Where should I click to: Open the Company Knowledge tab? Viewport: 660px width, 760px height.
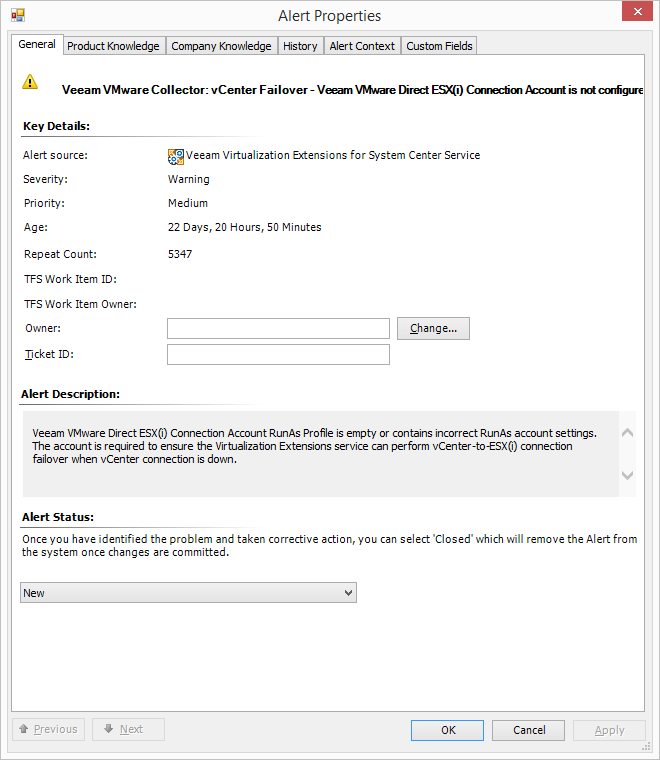[221, 46]
